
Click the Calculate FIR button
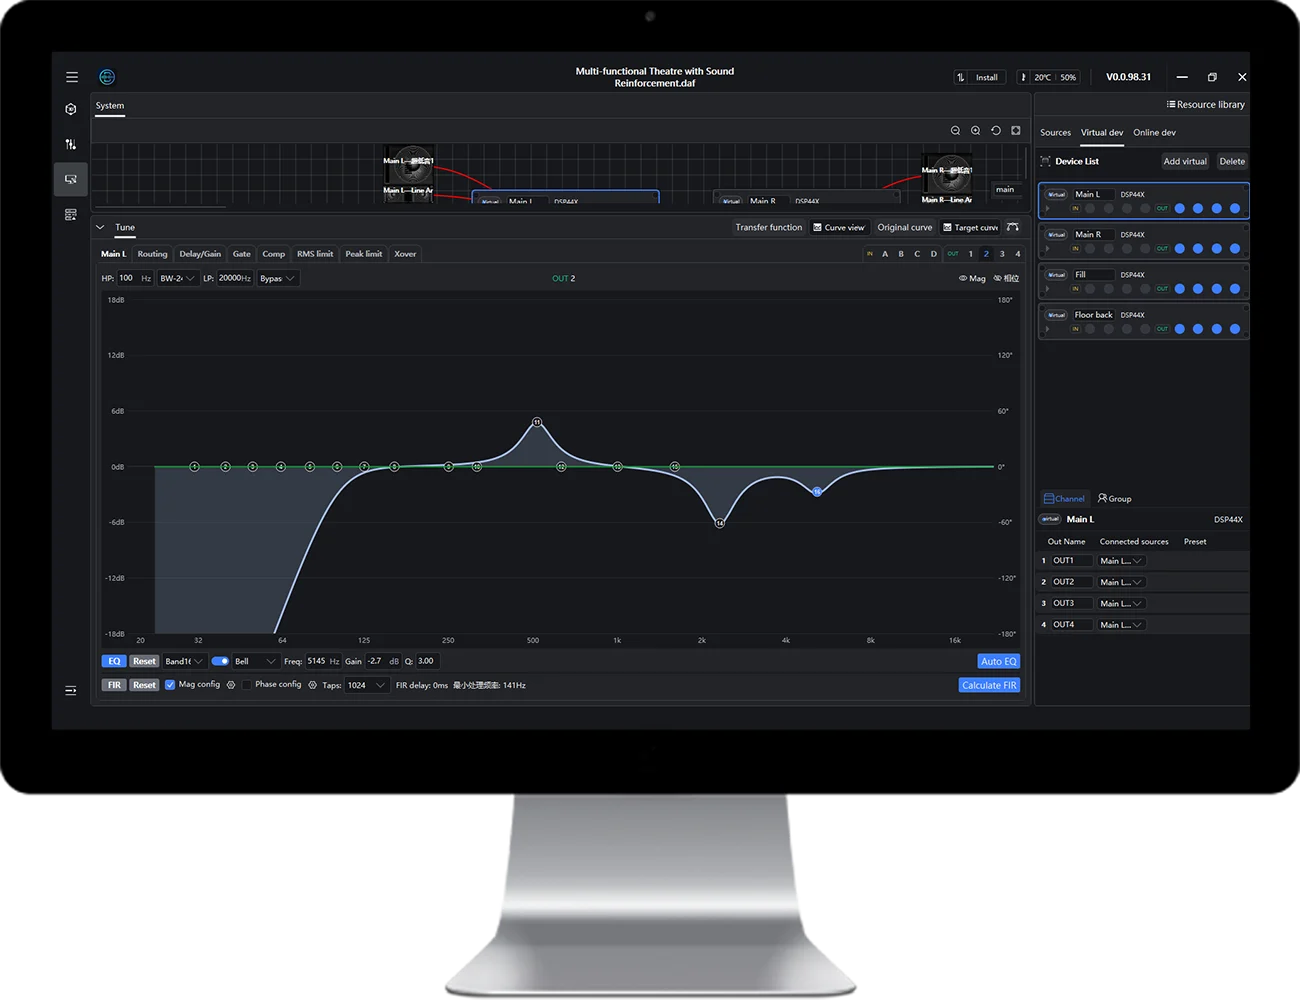point(989,685)
